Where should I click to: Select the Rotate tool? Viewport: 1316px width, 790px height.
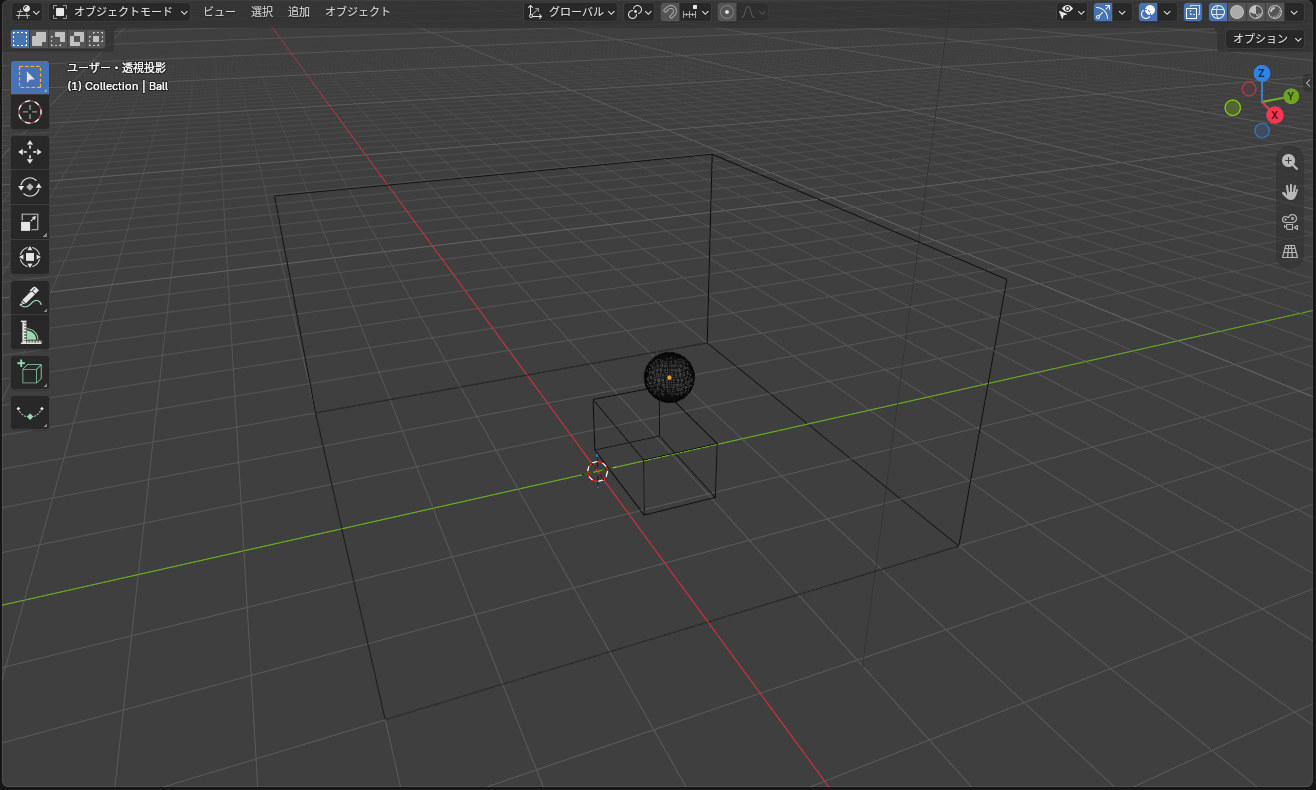click(30, 187)
